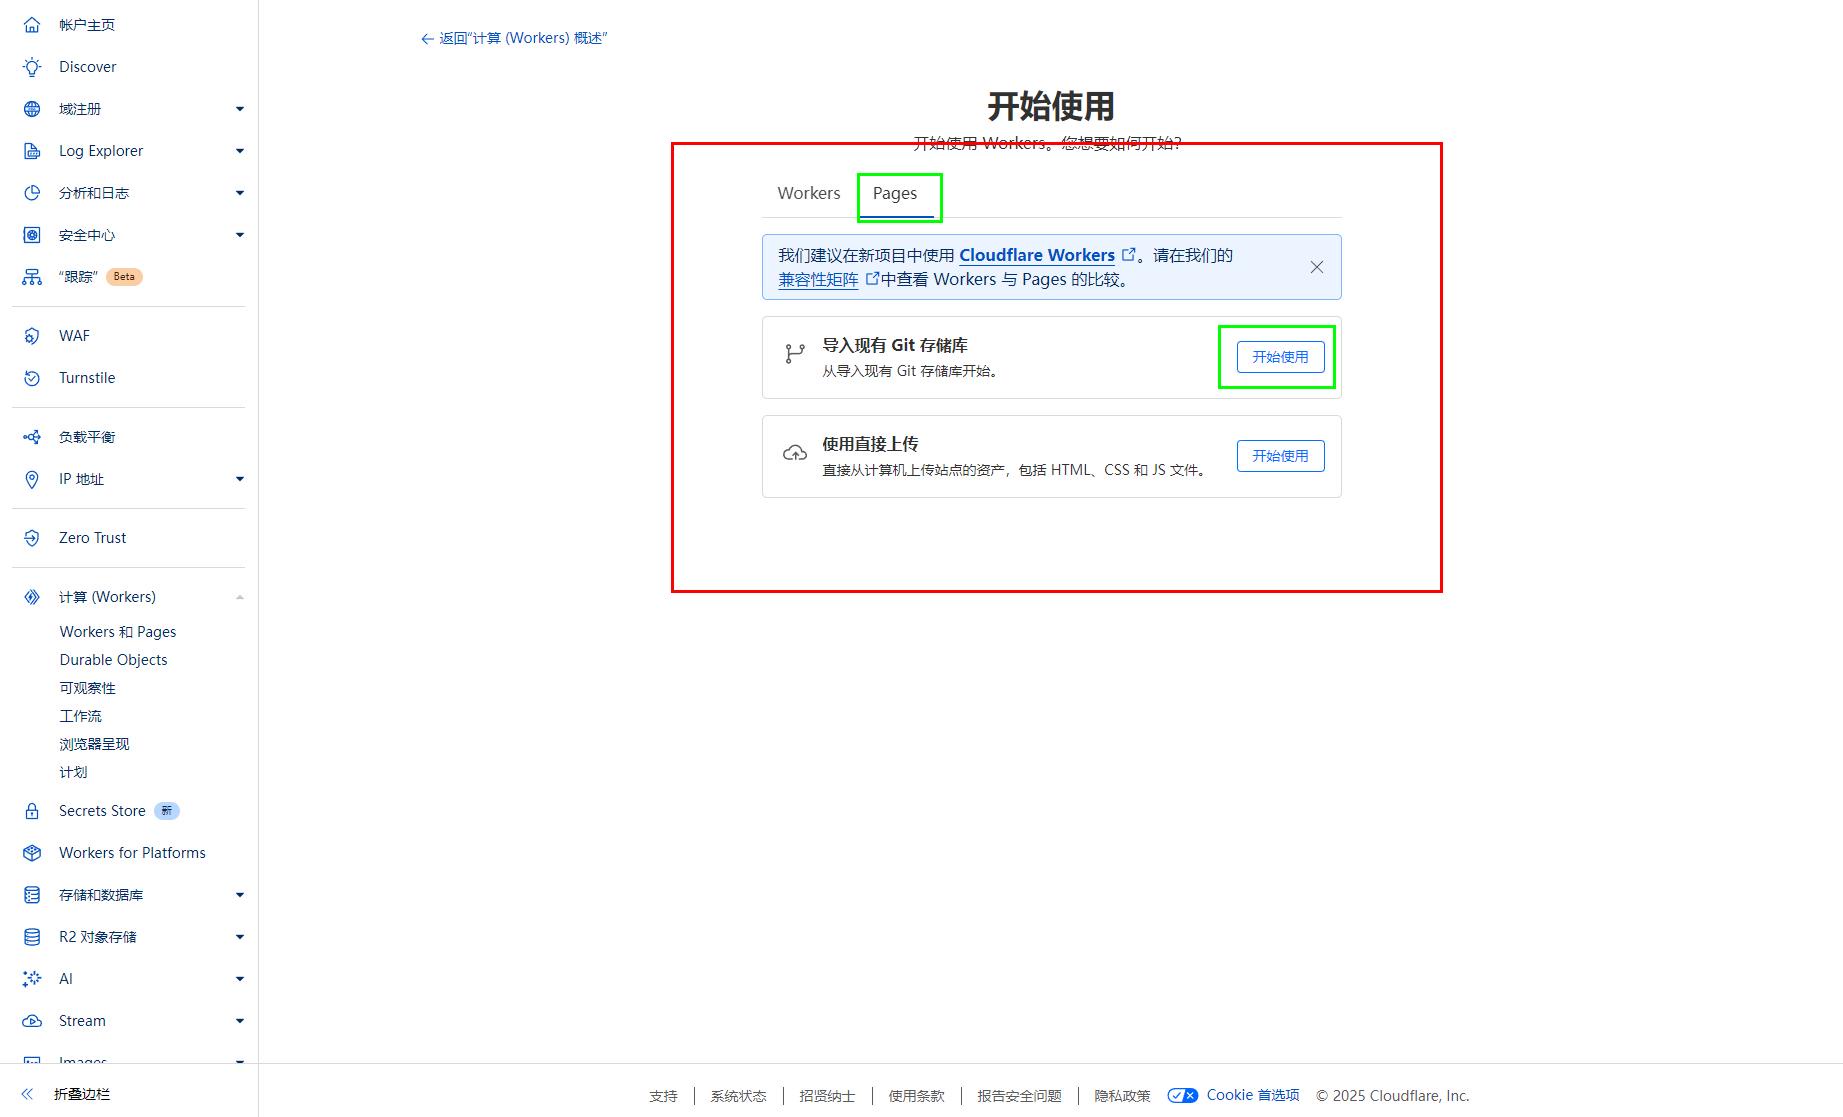The width and height of the screenshot is (1843, 1117).
Task: Expand the R2 对象存储 dropdown arrow
Action: tap(239, 937)
